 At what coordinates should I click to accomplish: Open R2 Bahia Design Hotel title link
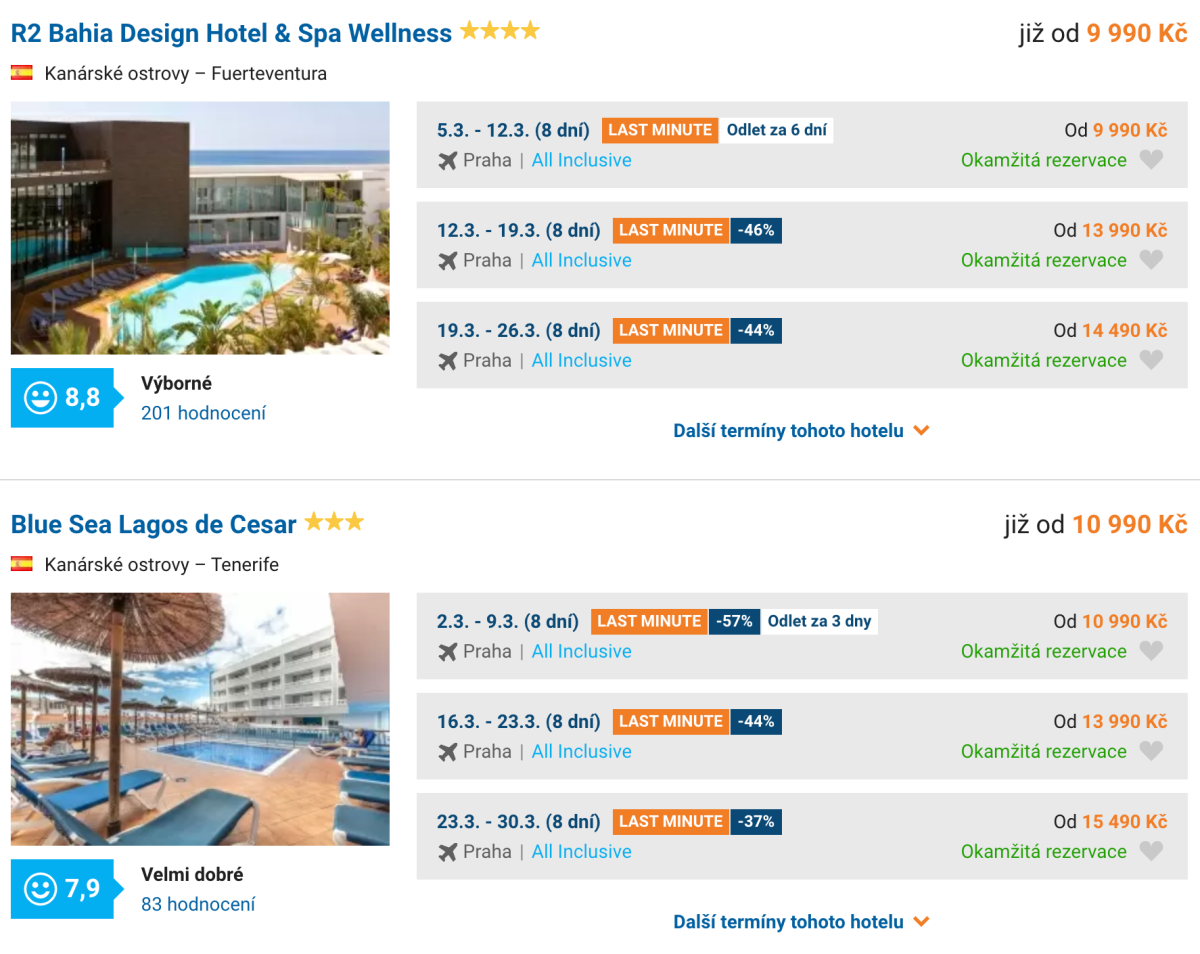tap(231, 33)
